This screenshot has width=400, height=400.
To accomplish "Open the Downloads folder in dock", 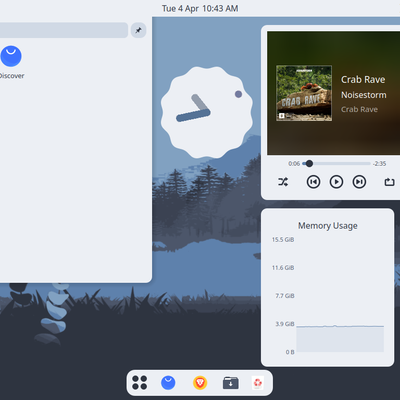I will pos(231,383).
